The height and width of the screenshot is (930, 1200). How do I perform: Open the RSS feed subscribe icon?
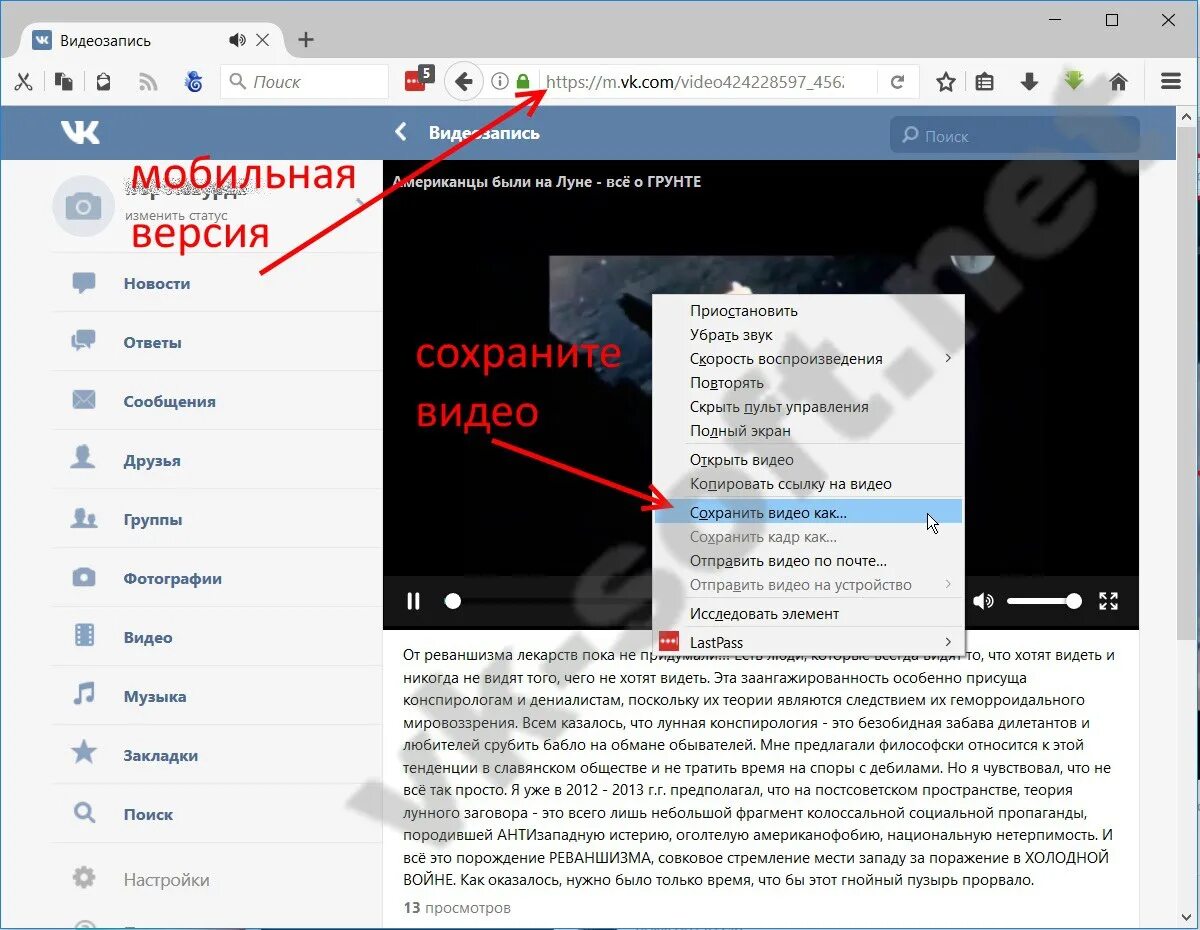pyautogui.click(x=148, y=82)
